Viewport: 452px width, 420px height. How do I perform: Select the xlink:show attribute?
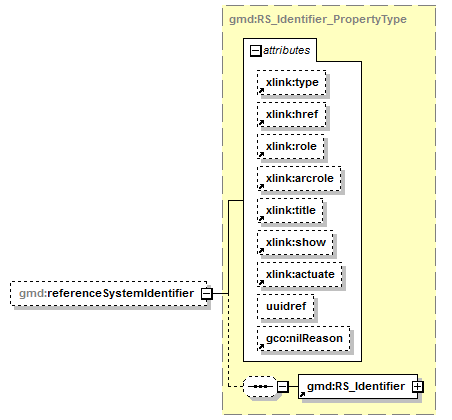295,242
